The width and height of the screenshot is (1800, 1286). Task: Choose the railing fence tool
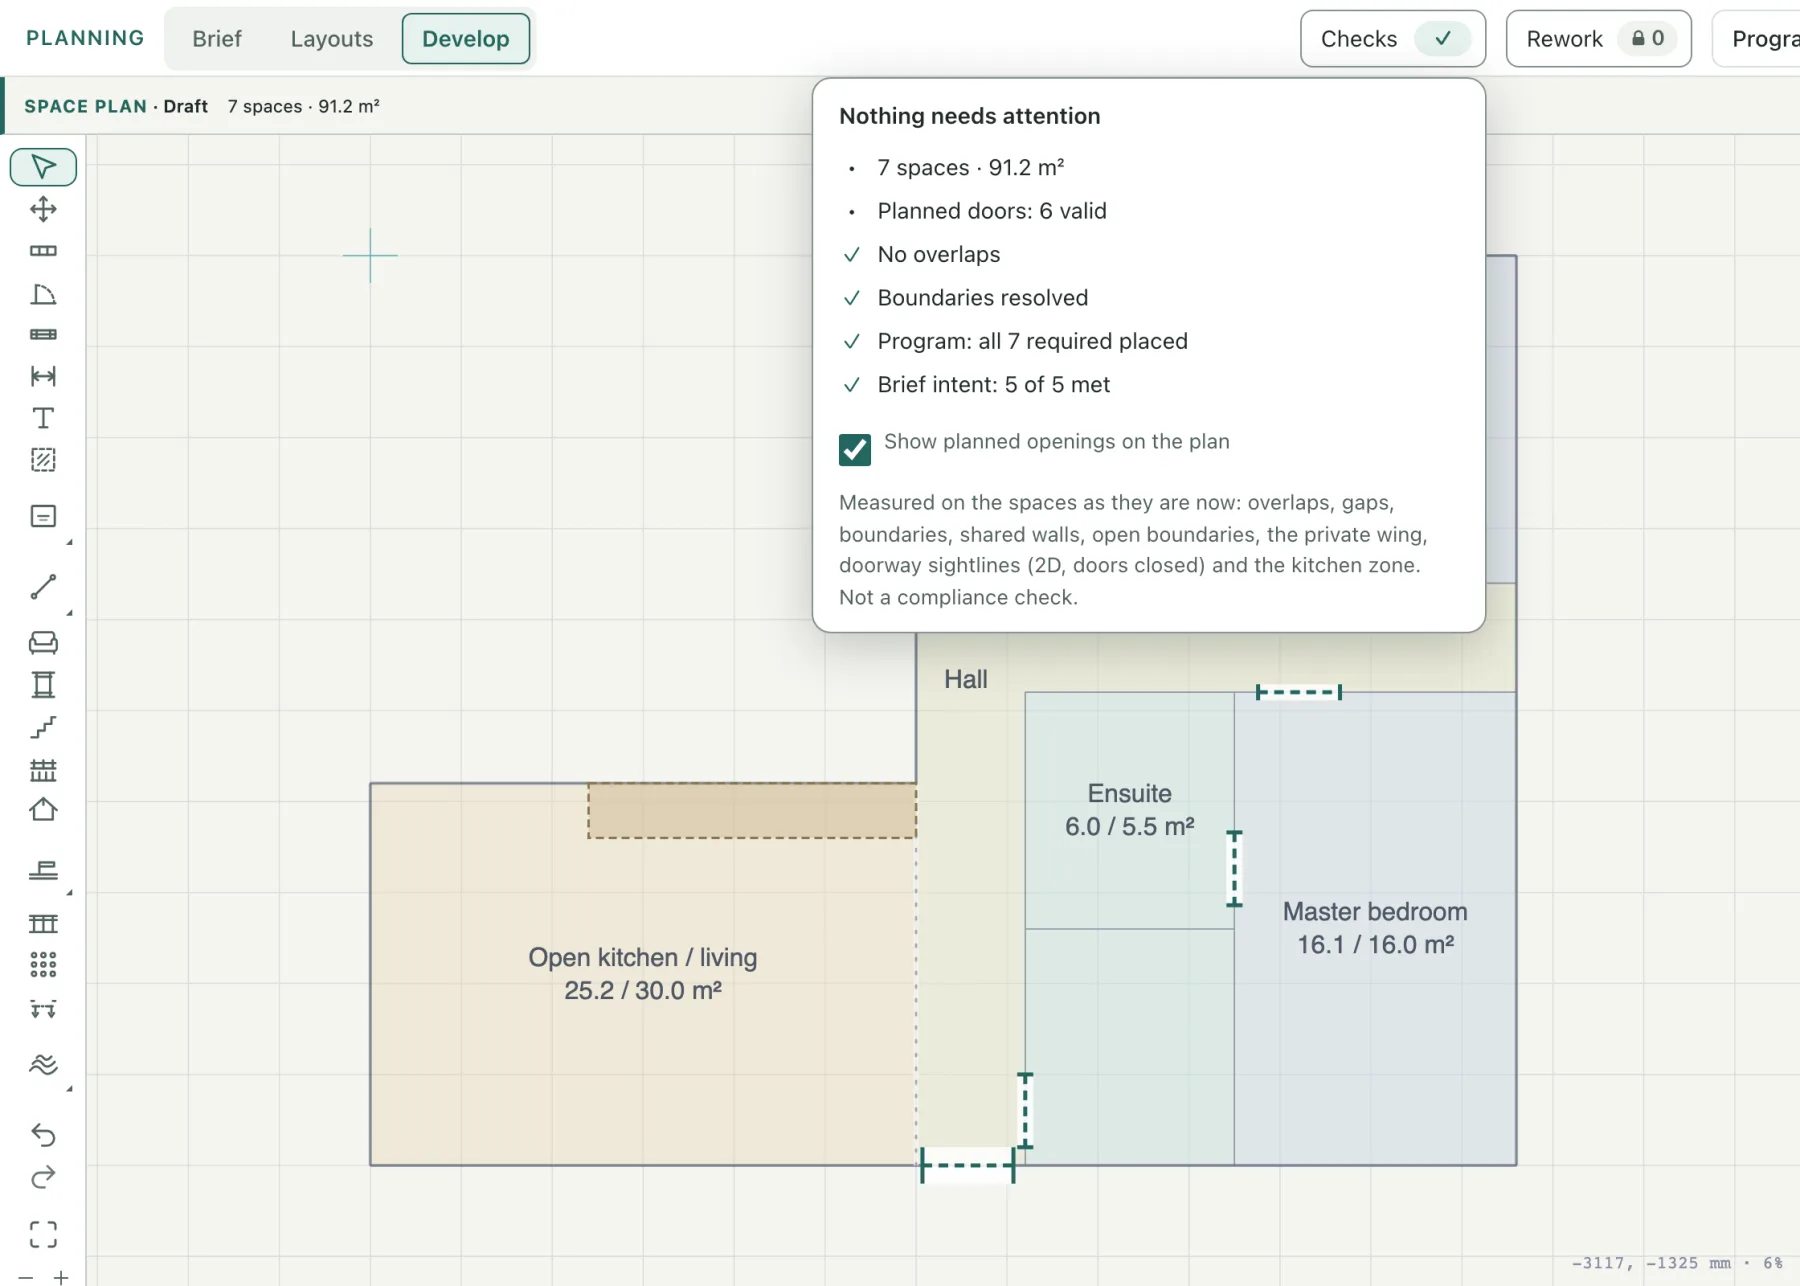point(43,770)
